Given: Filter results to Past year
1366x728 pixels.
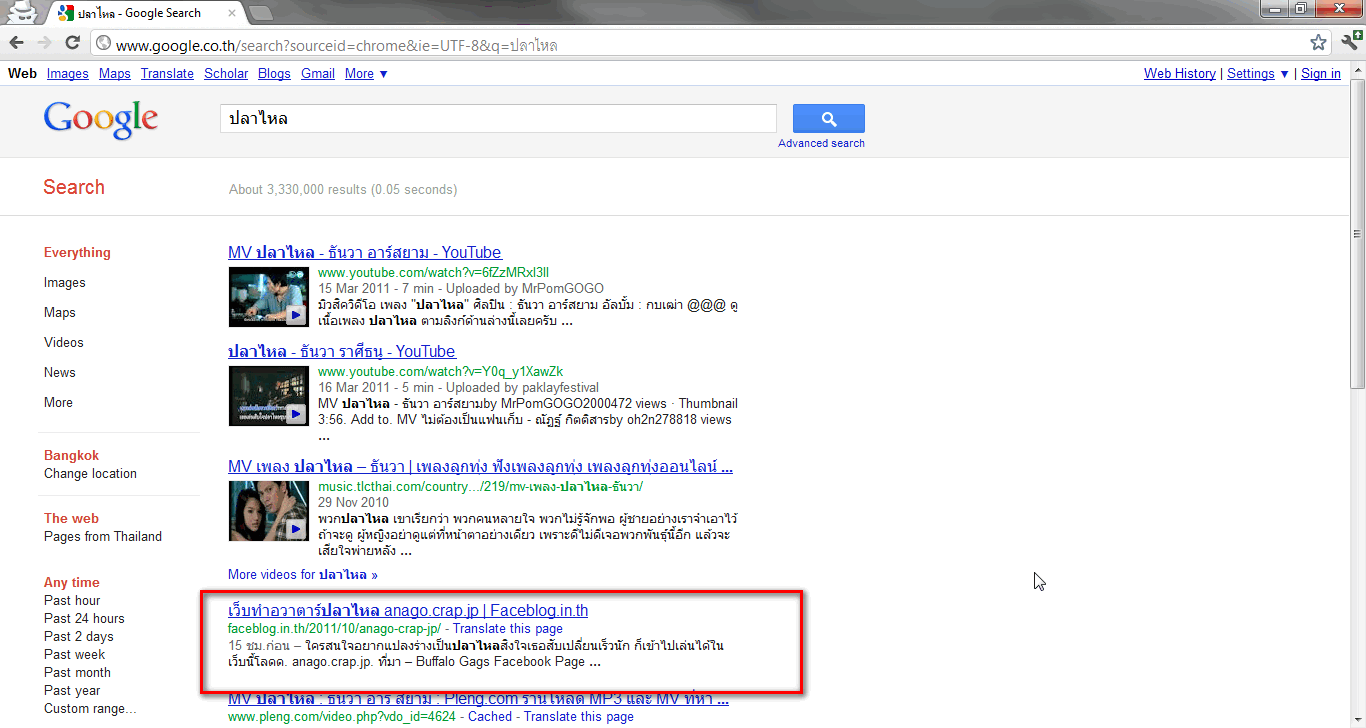Looking at the screenshot, I should 72,691.
